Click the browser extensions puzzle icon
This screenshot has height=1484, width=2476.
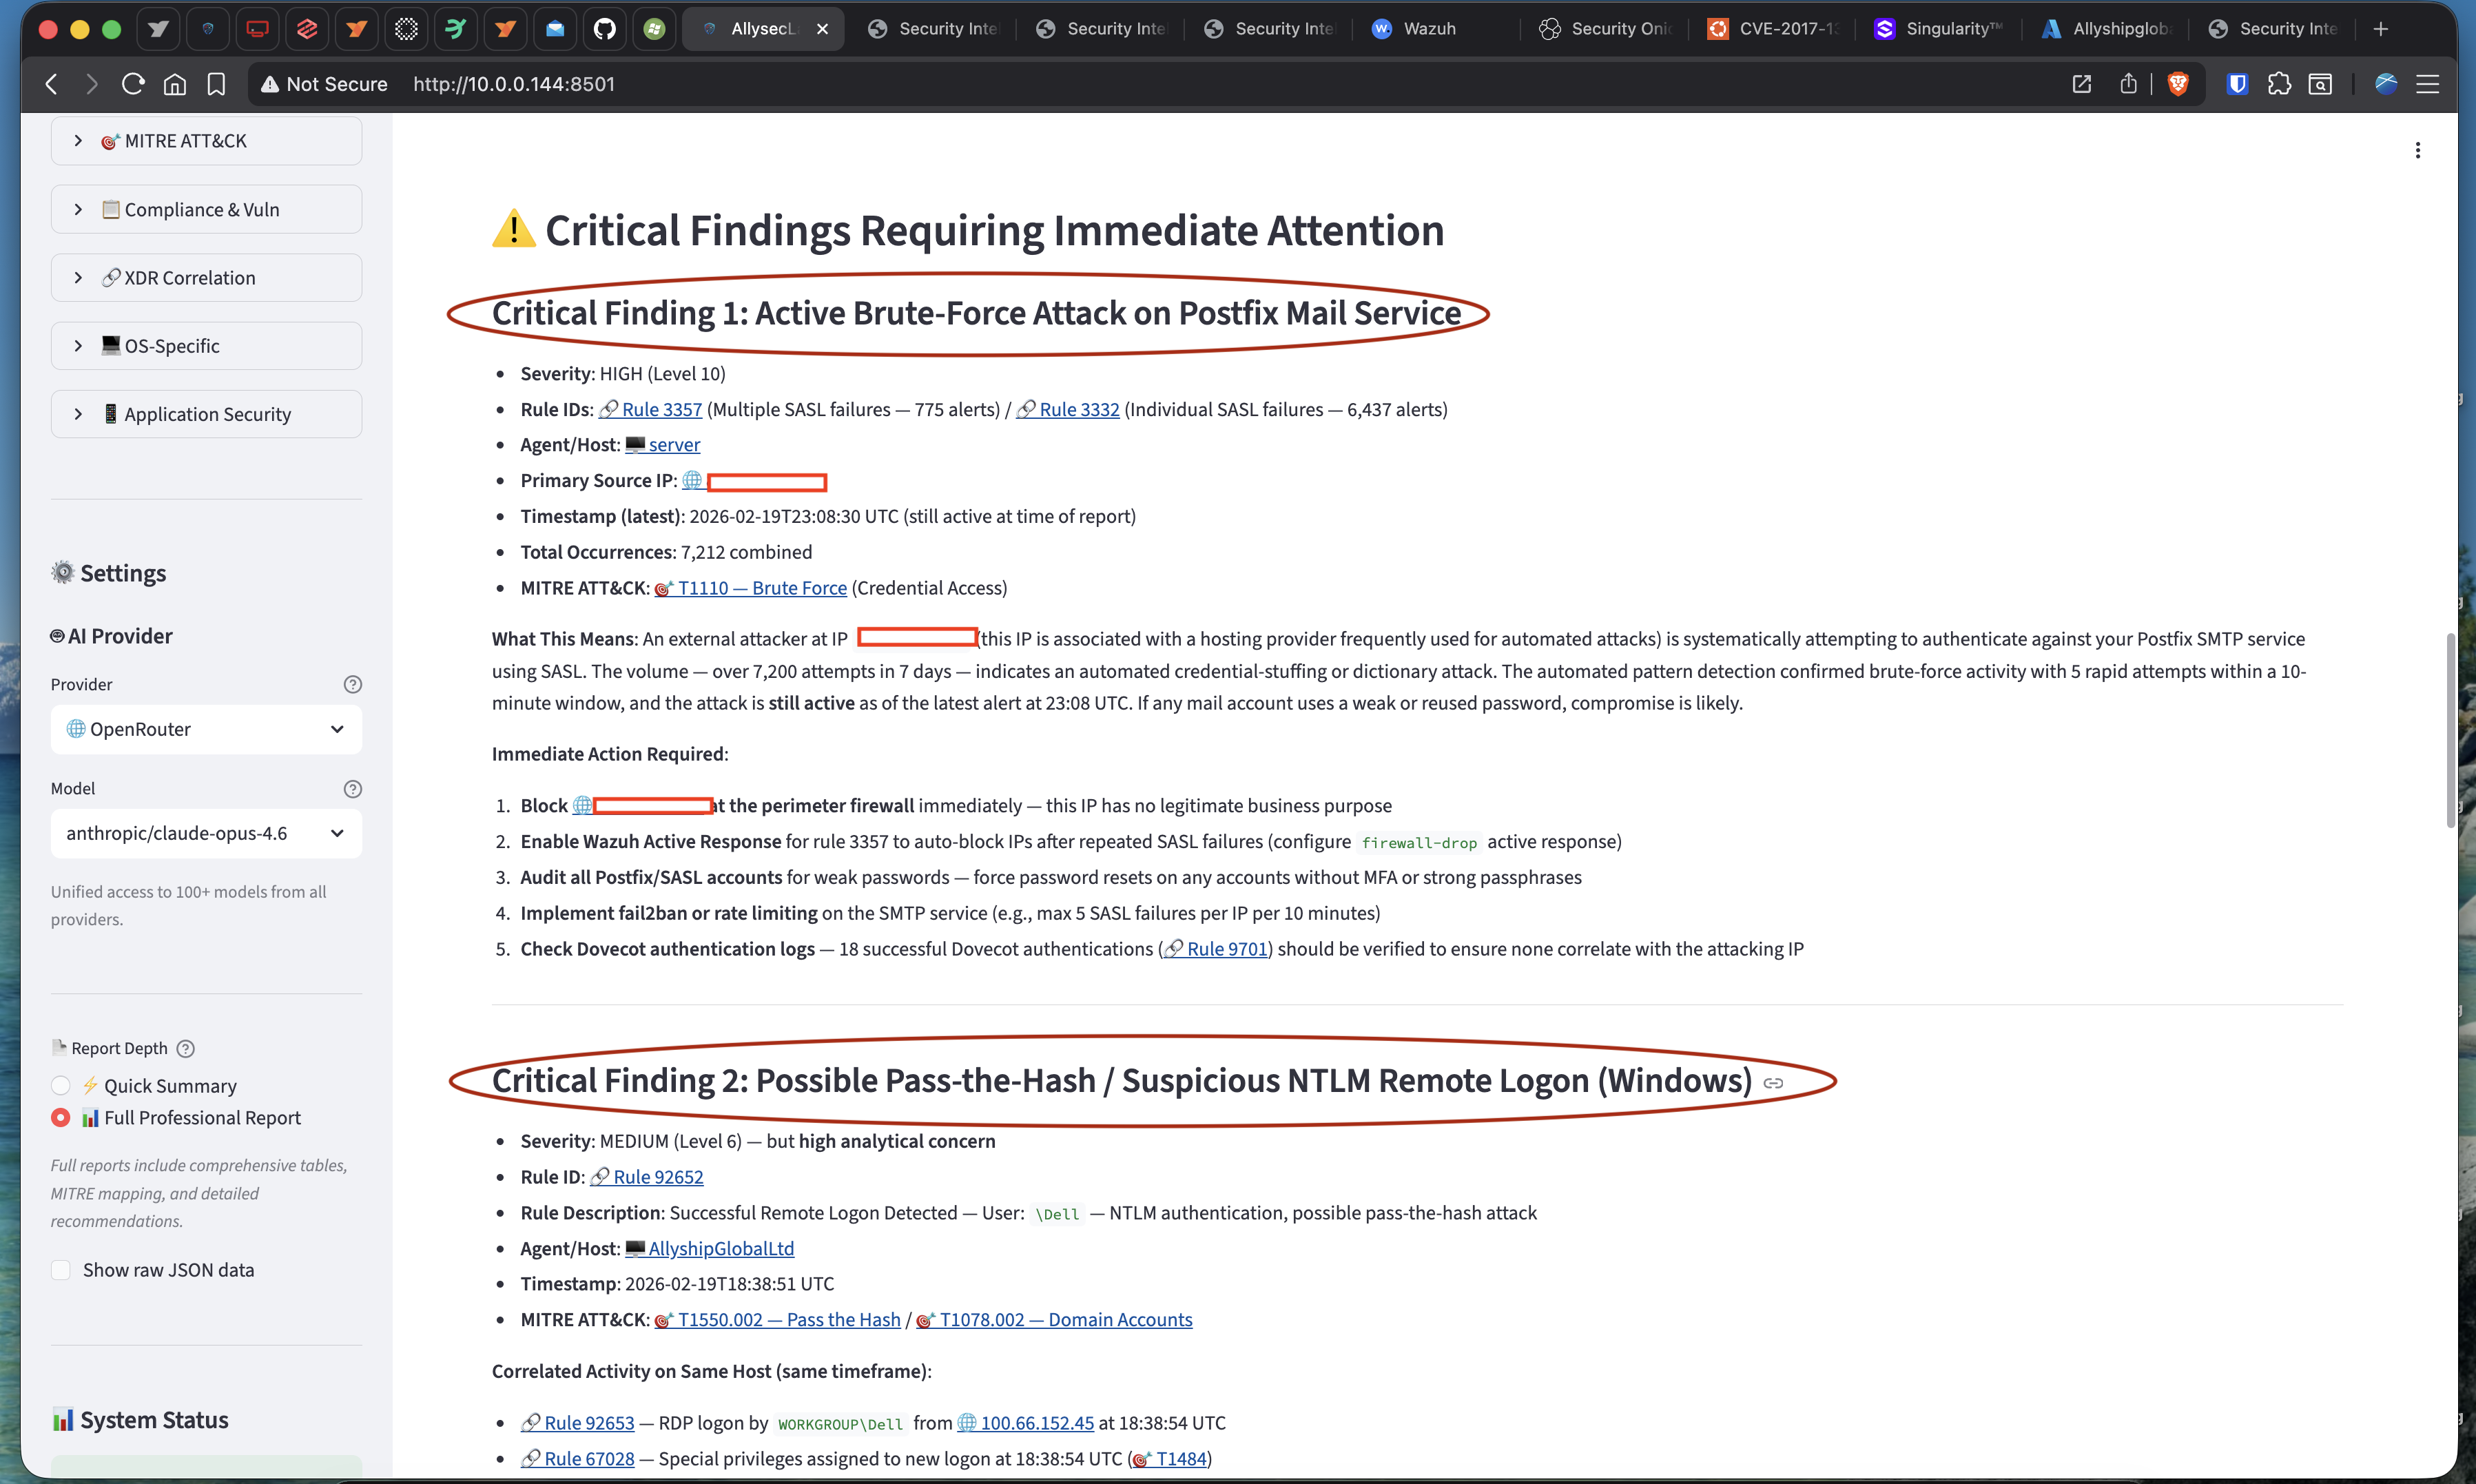click(x=2281, y=84)
